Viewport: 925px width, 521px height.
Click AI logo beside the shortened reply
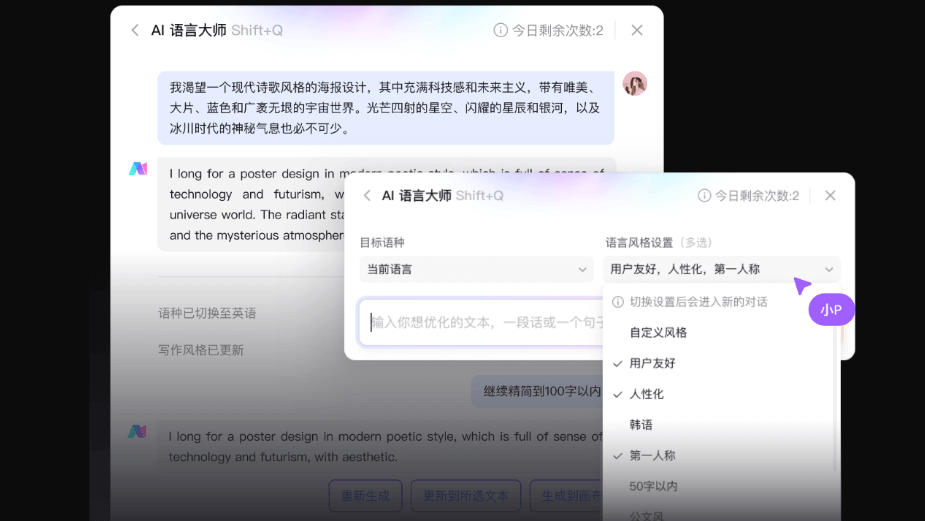click(137, 431)
